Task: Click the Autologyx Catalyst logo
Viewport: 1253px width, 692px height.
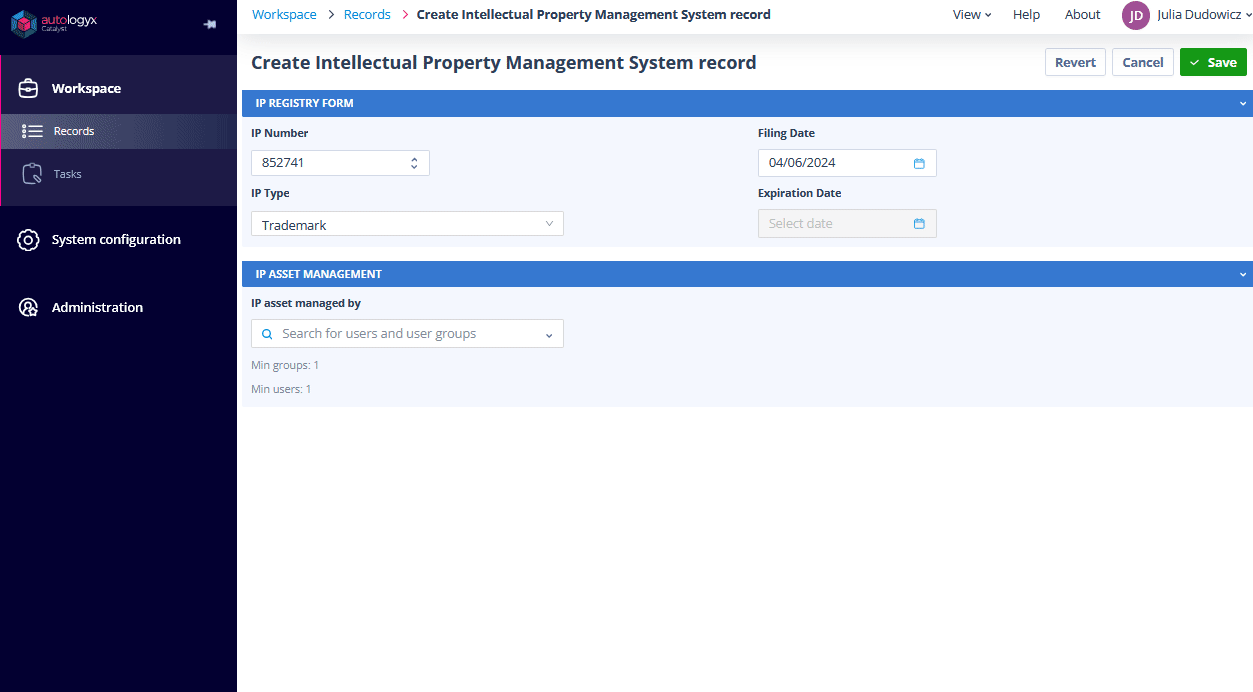Action: point(54,22)
